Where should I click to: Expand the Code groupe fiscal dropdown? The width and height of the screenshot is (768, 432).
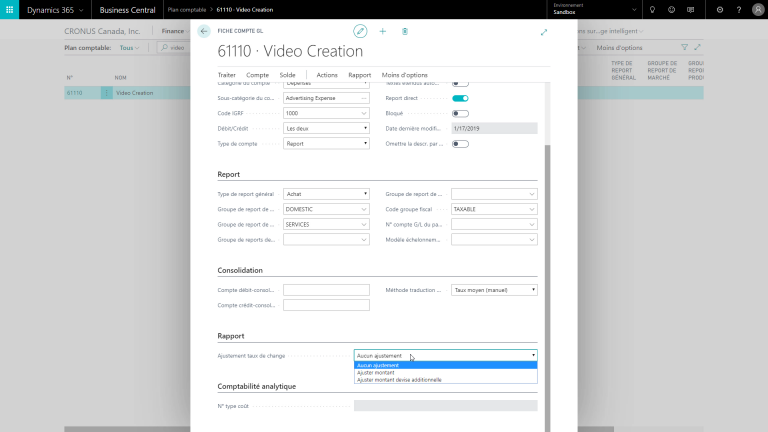494,209
